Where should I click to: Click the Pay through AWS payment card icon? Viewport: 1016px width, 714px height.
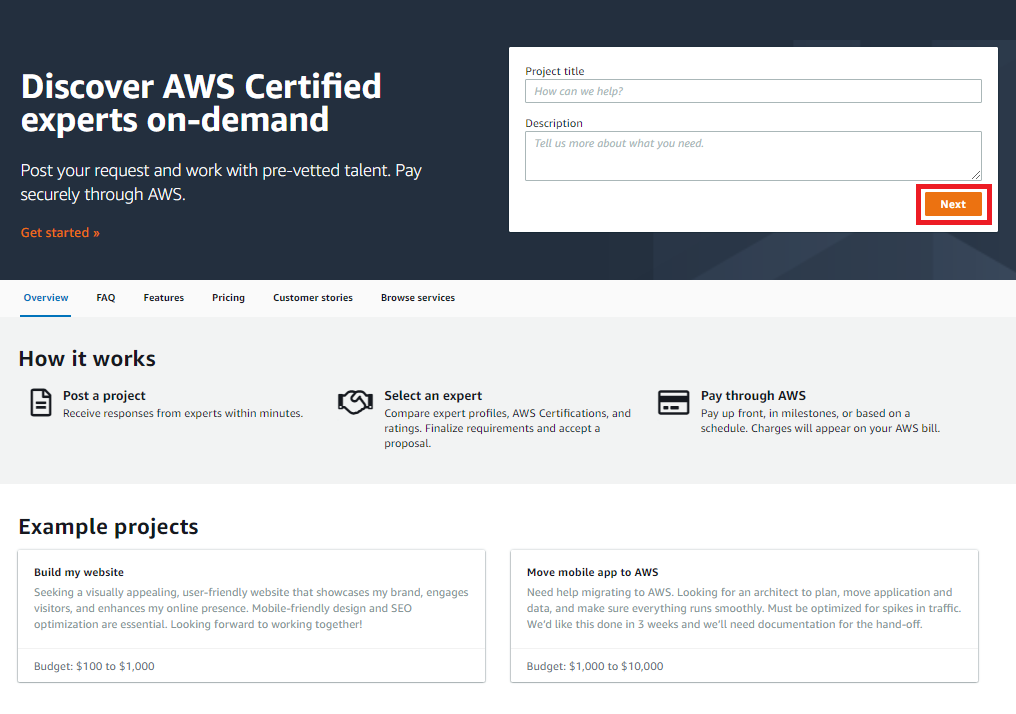click(673, 401)
